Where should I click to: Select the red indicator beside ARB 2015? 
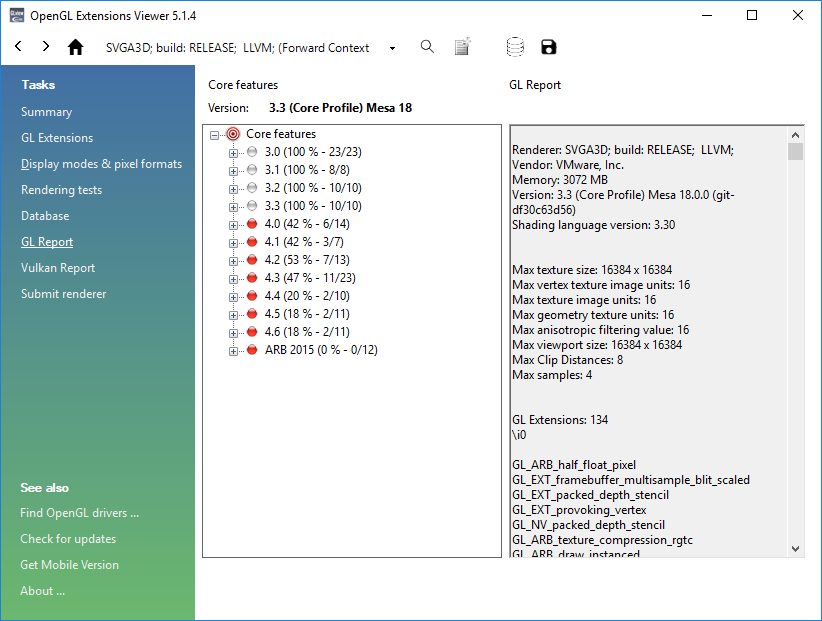pos(251,349)
